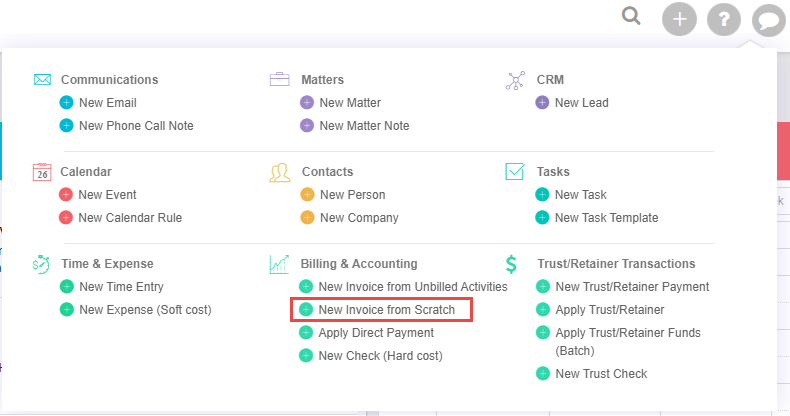Select New Matter Note
Image resolution: width=790 pixels, height=416 pixels.
pyautogui.click(x=364, y=125)
